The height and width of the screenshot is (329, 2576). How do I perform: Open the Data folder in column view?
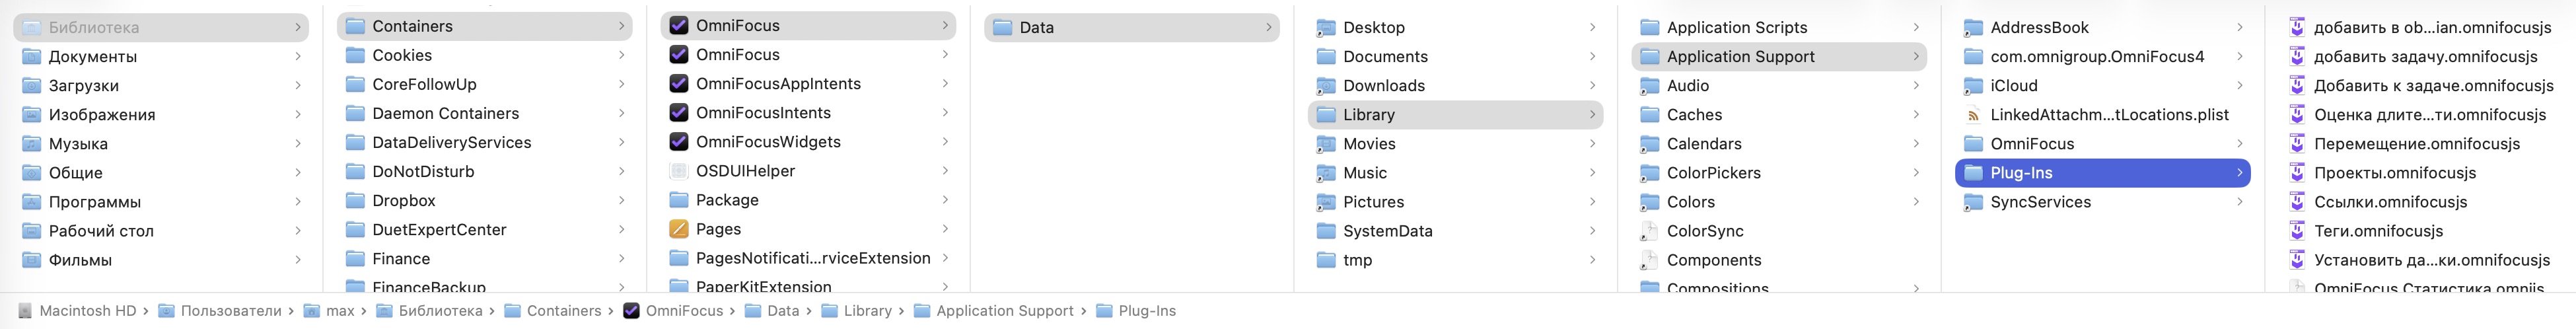pos(1036,28)
